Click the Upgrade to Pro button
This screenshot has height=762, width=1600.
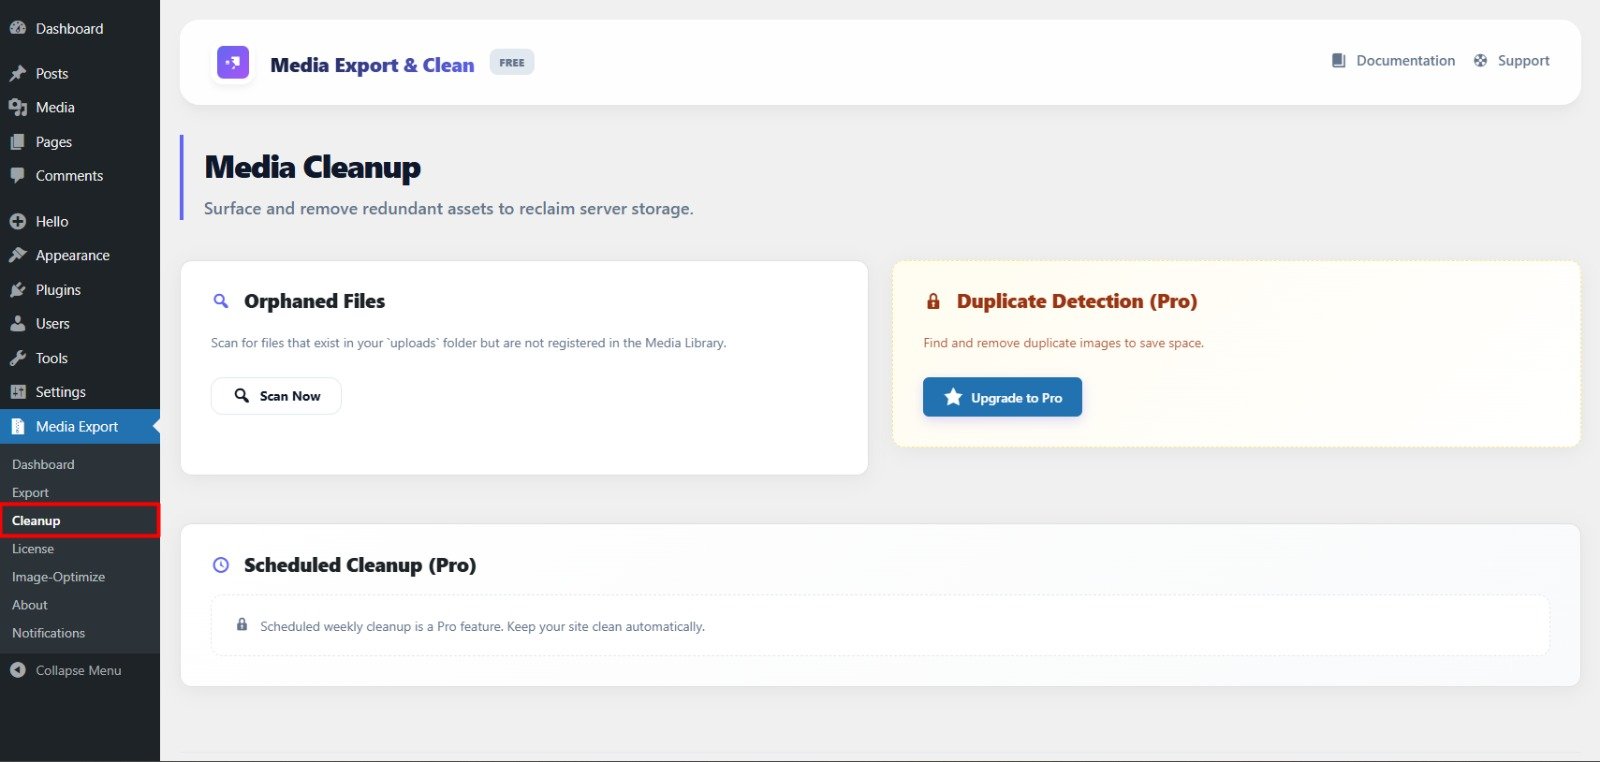(1002, 397)
